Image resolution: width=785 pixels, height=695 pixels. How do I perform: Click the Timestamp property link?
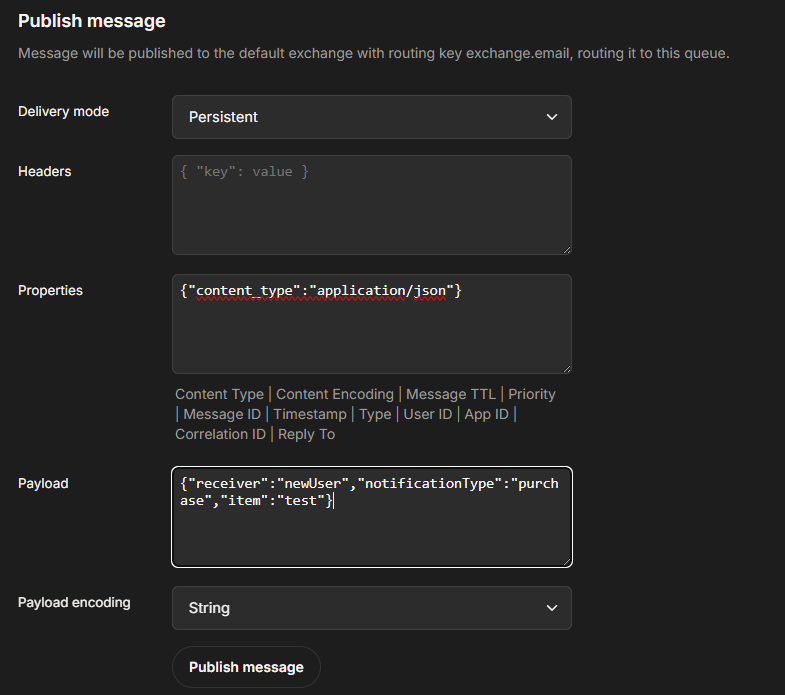(310, 414)
